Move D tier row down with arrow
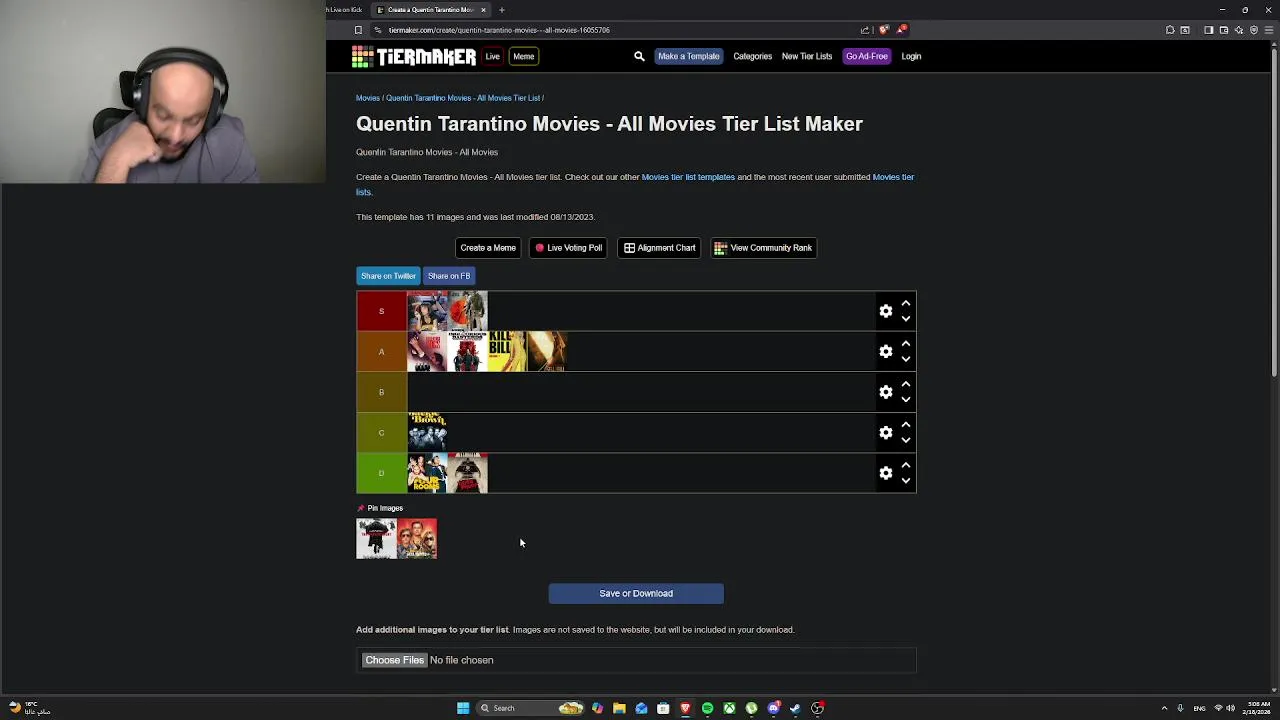 [906, 481]
